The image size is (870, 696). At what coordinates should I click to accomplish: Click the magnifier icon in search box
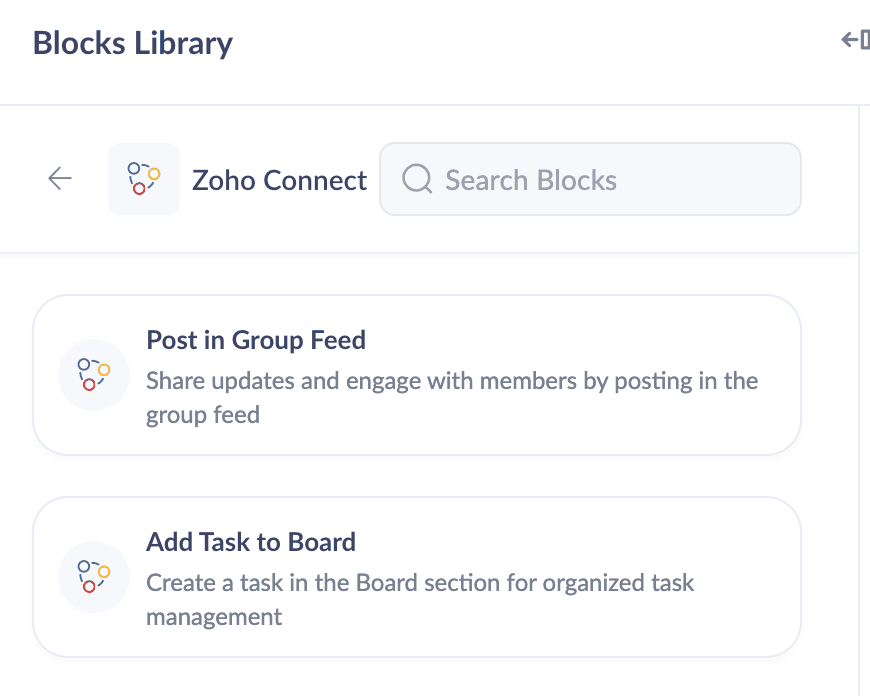(417, 179)
